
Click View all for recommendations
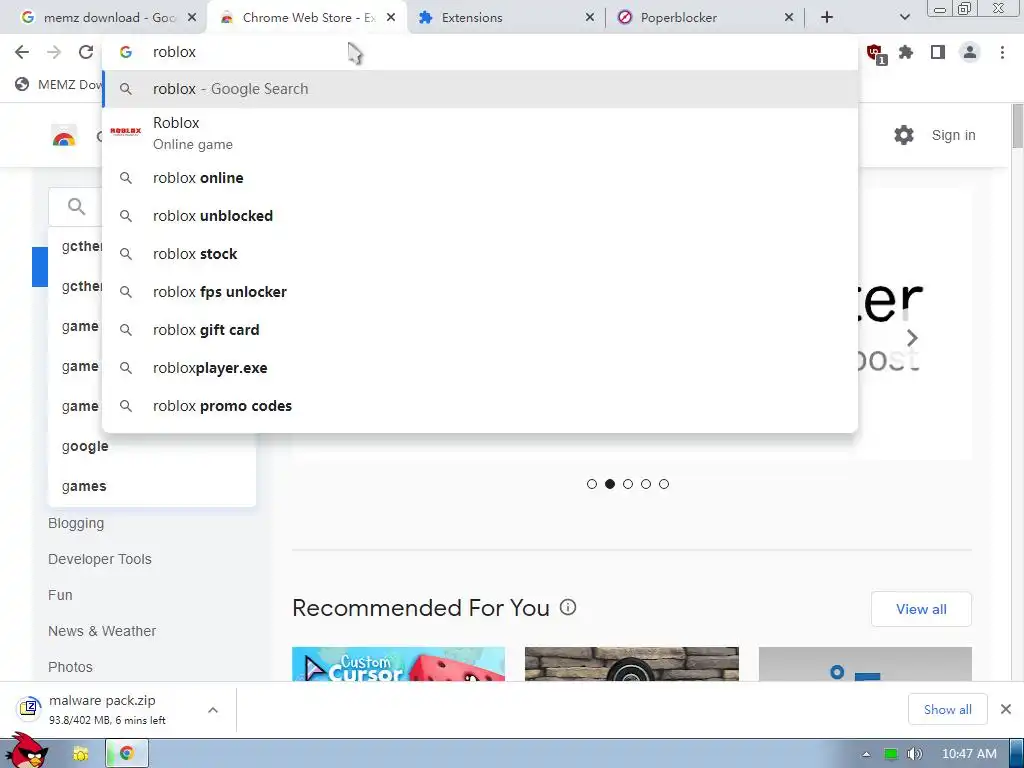pyautogui.click(x=921, y=609)
